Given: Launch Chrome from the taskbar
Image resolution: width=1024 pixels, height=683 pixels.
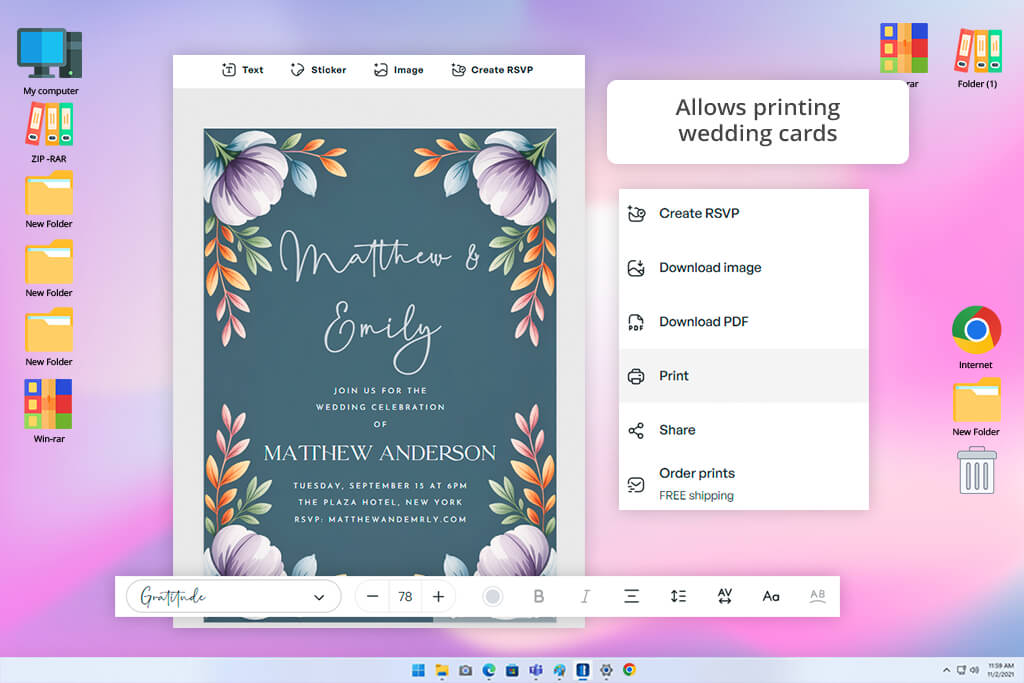Looking at the screenshot, I should tap(630, 670).
